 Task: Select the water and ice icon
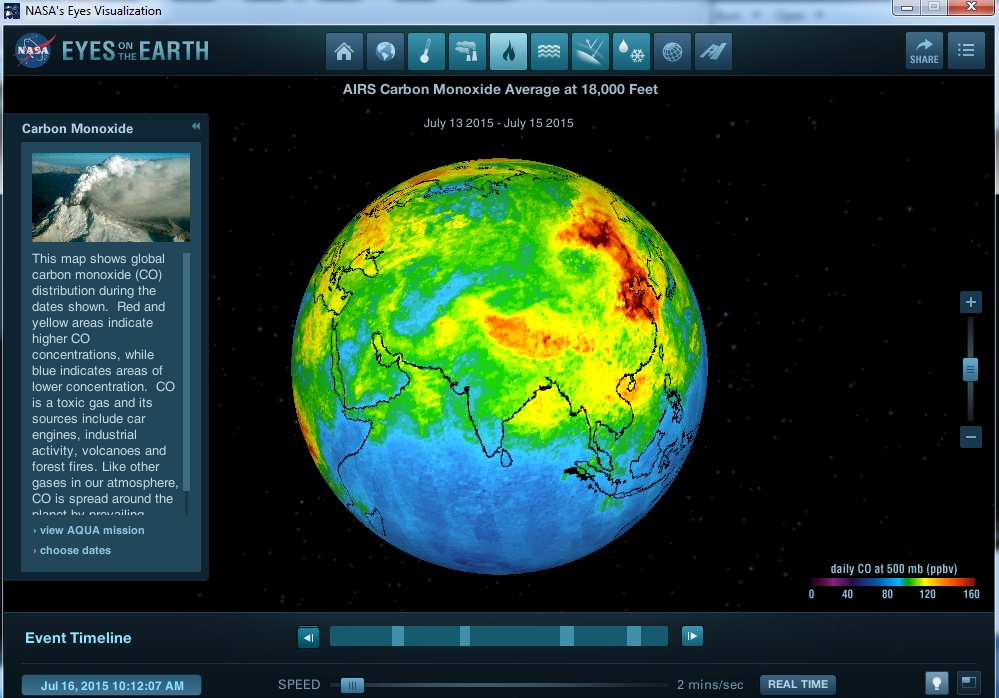pos(631,51)
